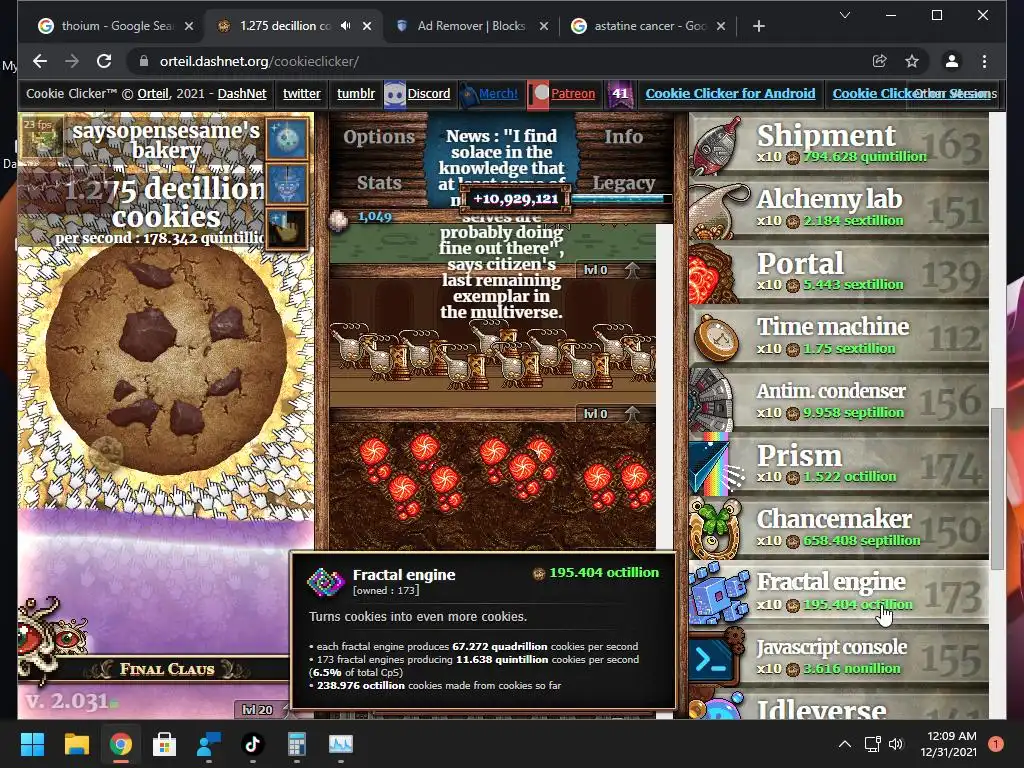Switch to Ad Remover tab

471,26
